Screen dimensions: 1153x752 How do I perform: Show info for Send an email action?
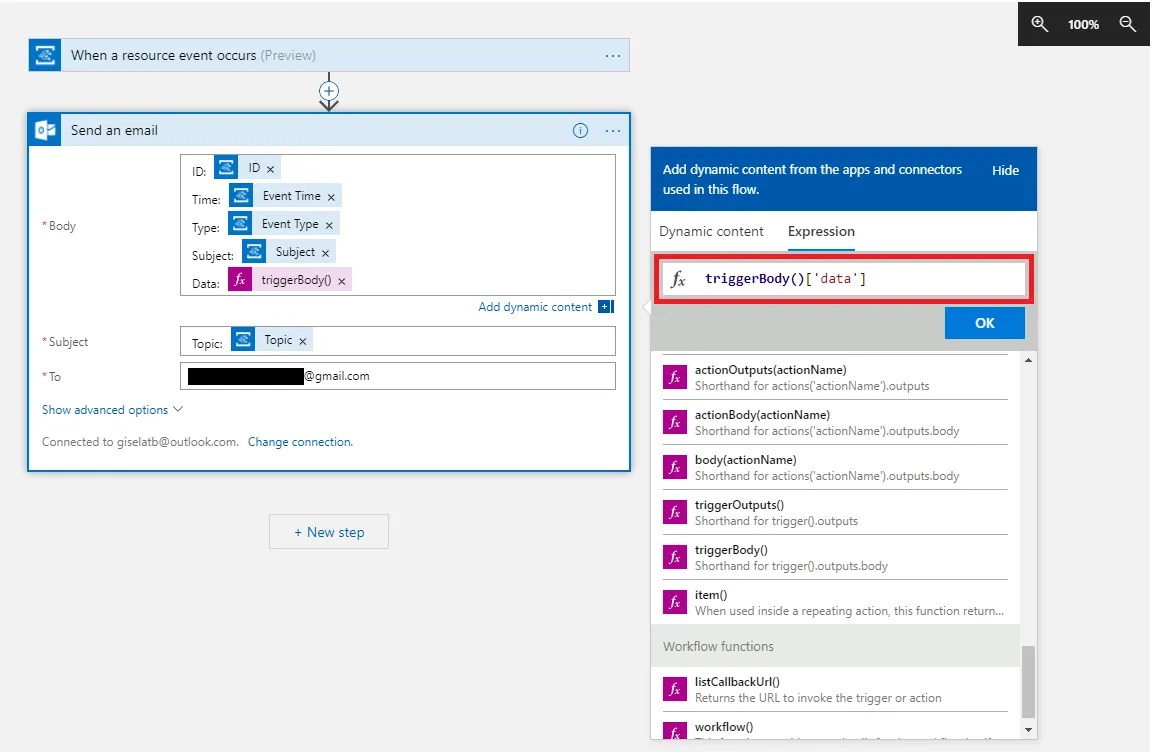tap(580, 131)
